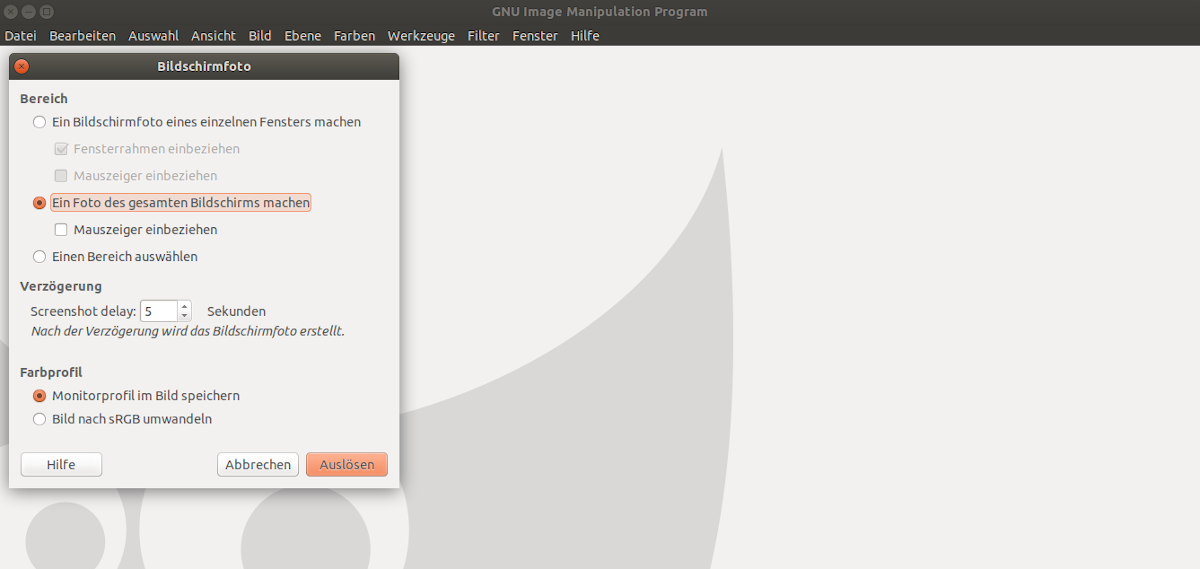Image resolution: width=1200 pixels, height=569 pixels.
Task: Decrease screenshot delay with the down arrow
Action: [x=184, y=316]
